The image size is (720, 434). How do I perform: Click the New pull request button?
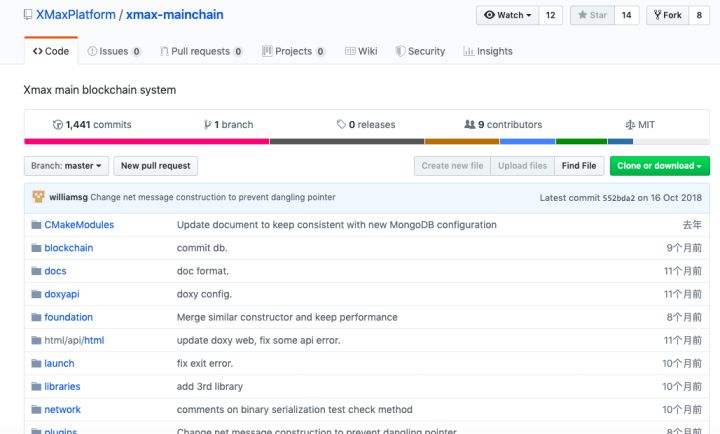(x=156, y=166)
